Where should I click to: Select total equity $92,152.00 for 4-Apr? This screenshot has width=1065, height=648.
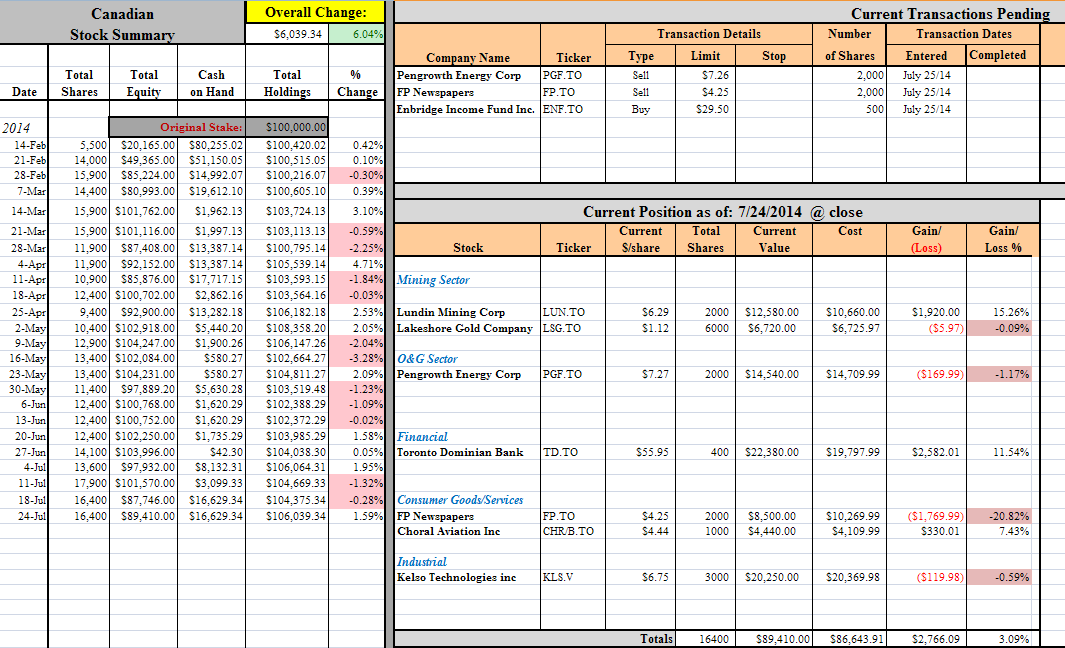pyautogui.click(x=143, y=264)
